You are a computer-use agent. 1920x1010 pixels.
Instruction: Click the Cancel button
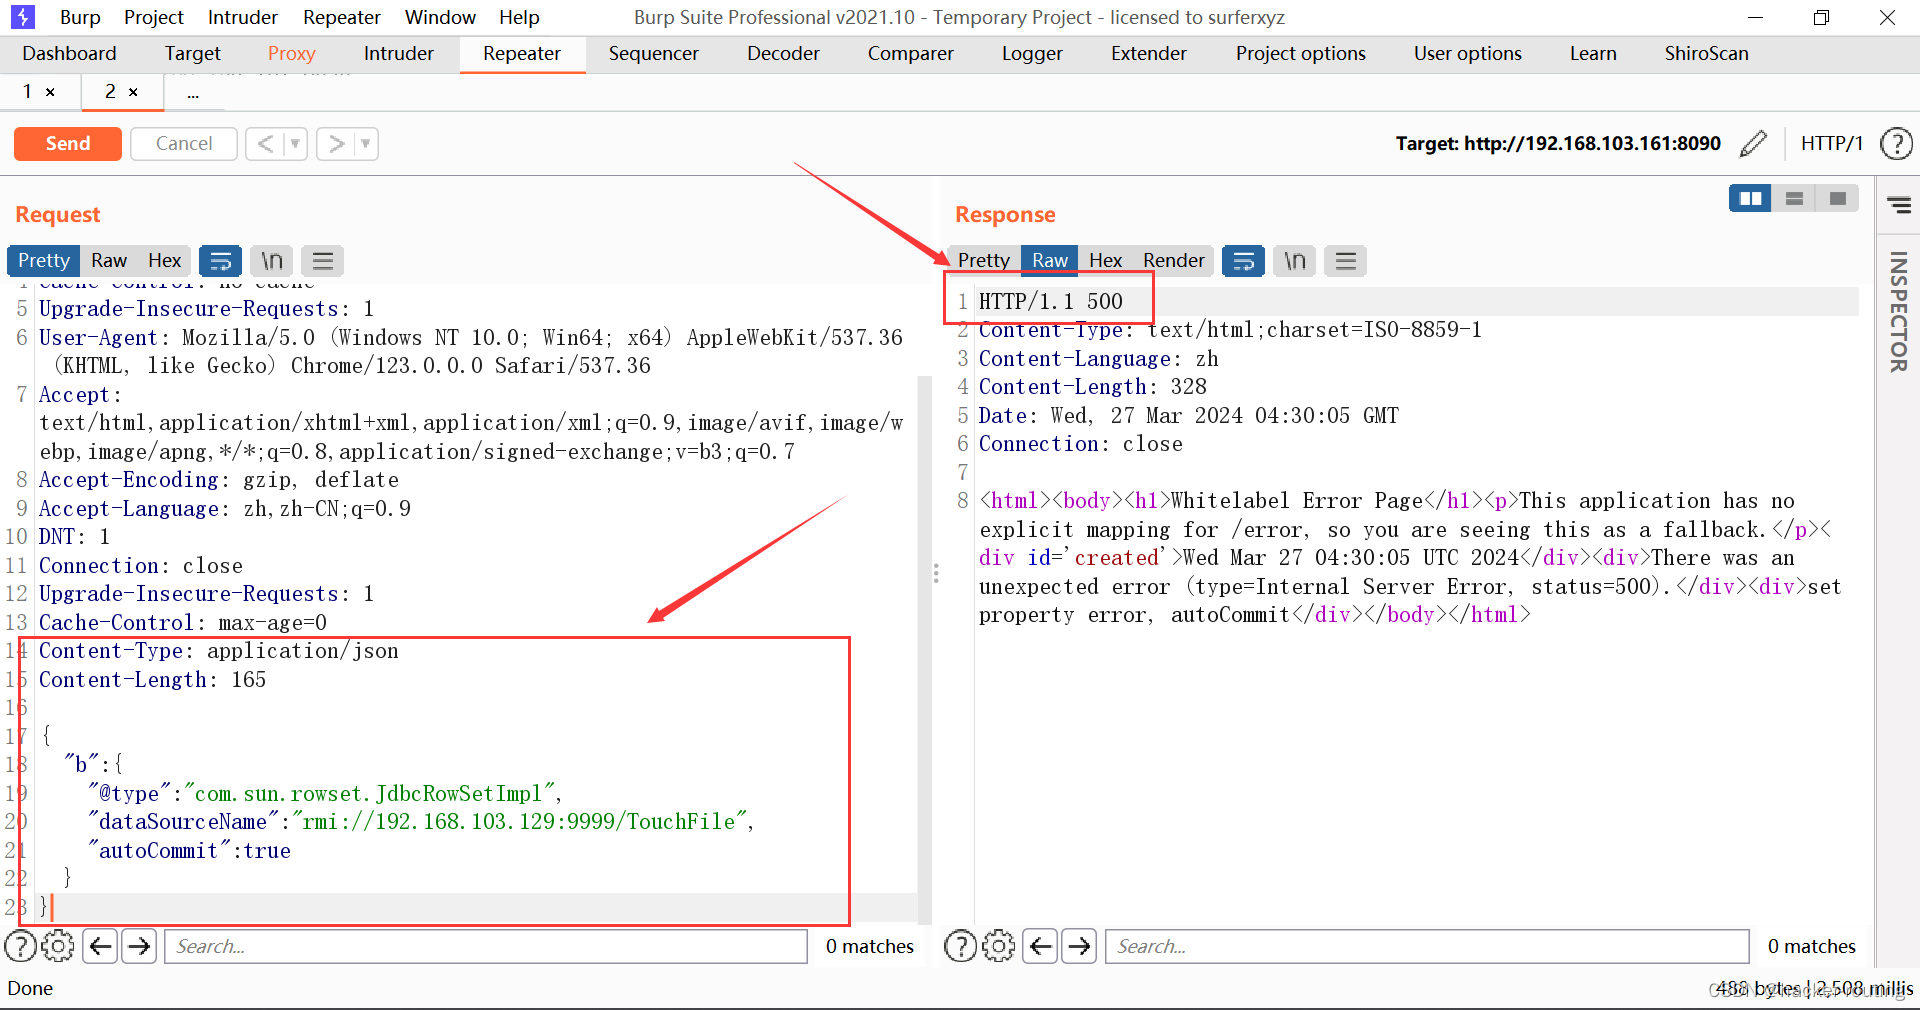(183, 143)
